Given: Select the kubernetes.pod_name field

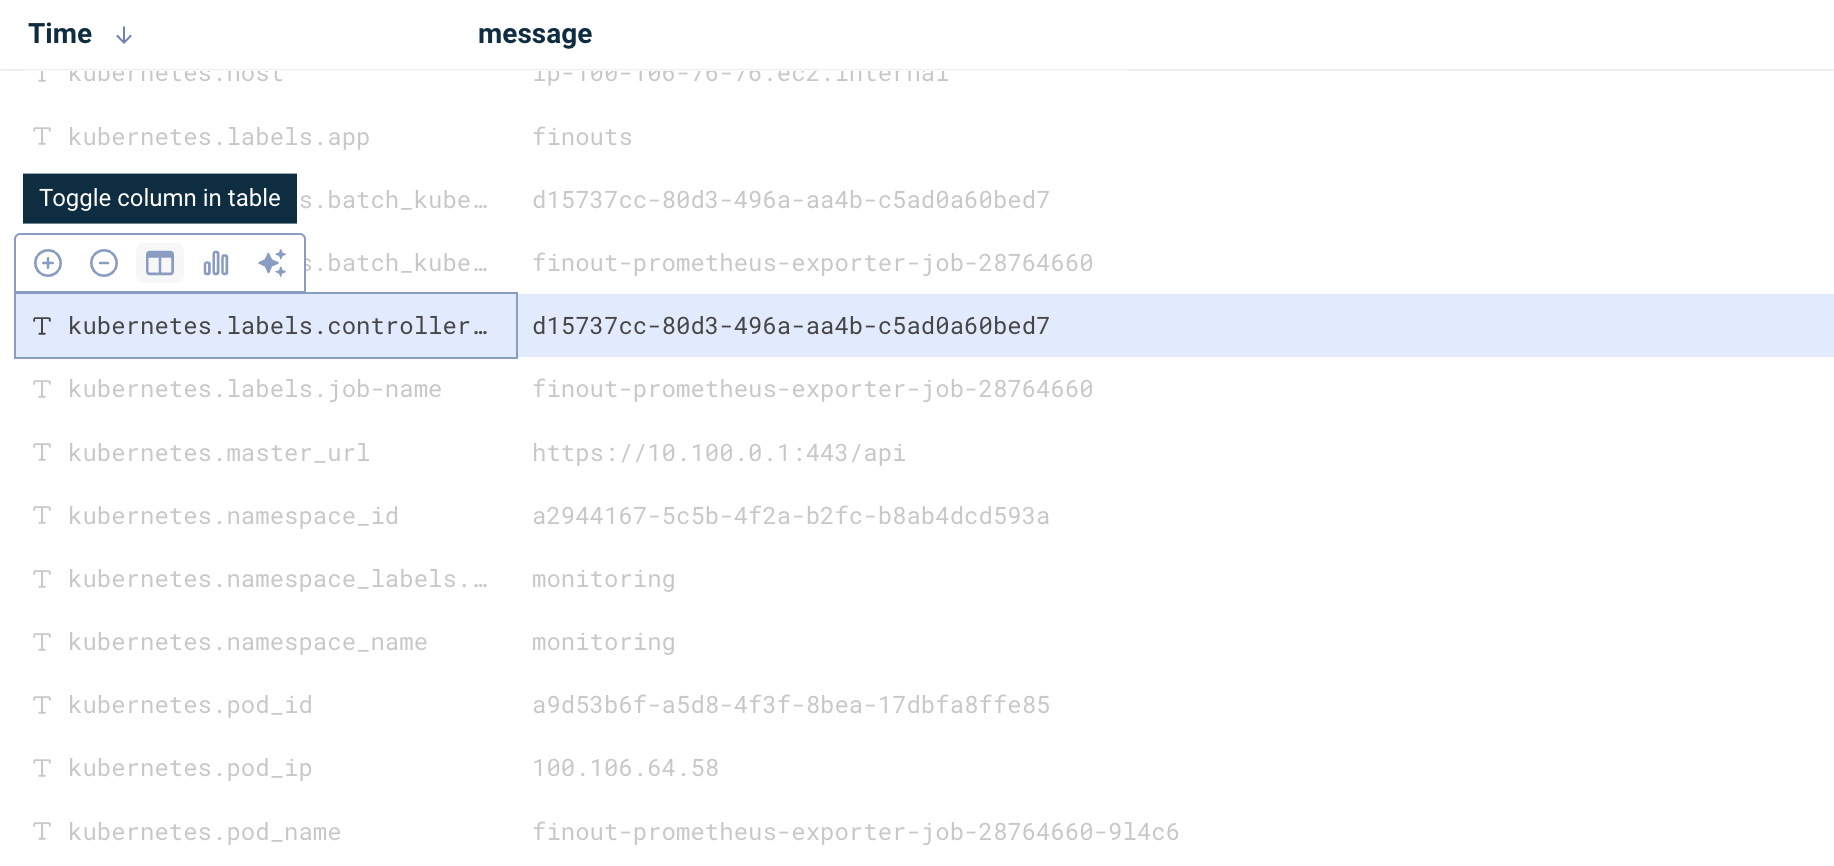Looking at the screenshot, I should [204, 832].
